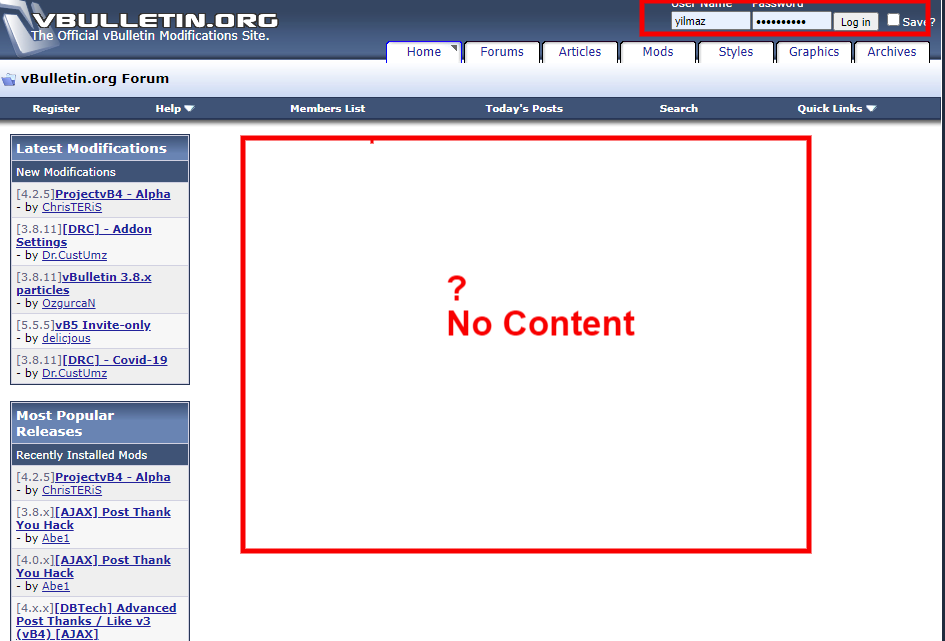Image resolution: width=945 pixels, height=641 pixels.
Task: Open the Styles tab
Action: [x=736, y=52]
